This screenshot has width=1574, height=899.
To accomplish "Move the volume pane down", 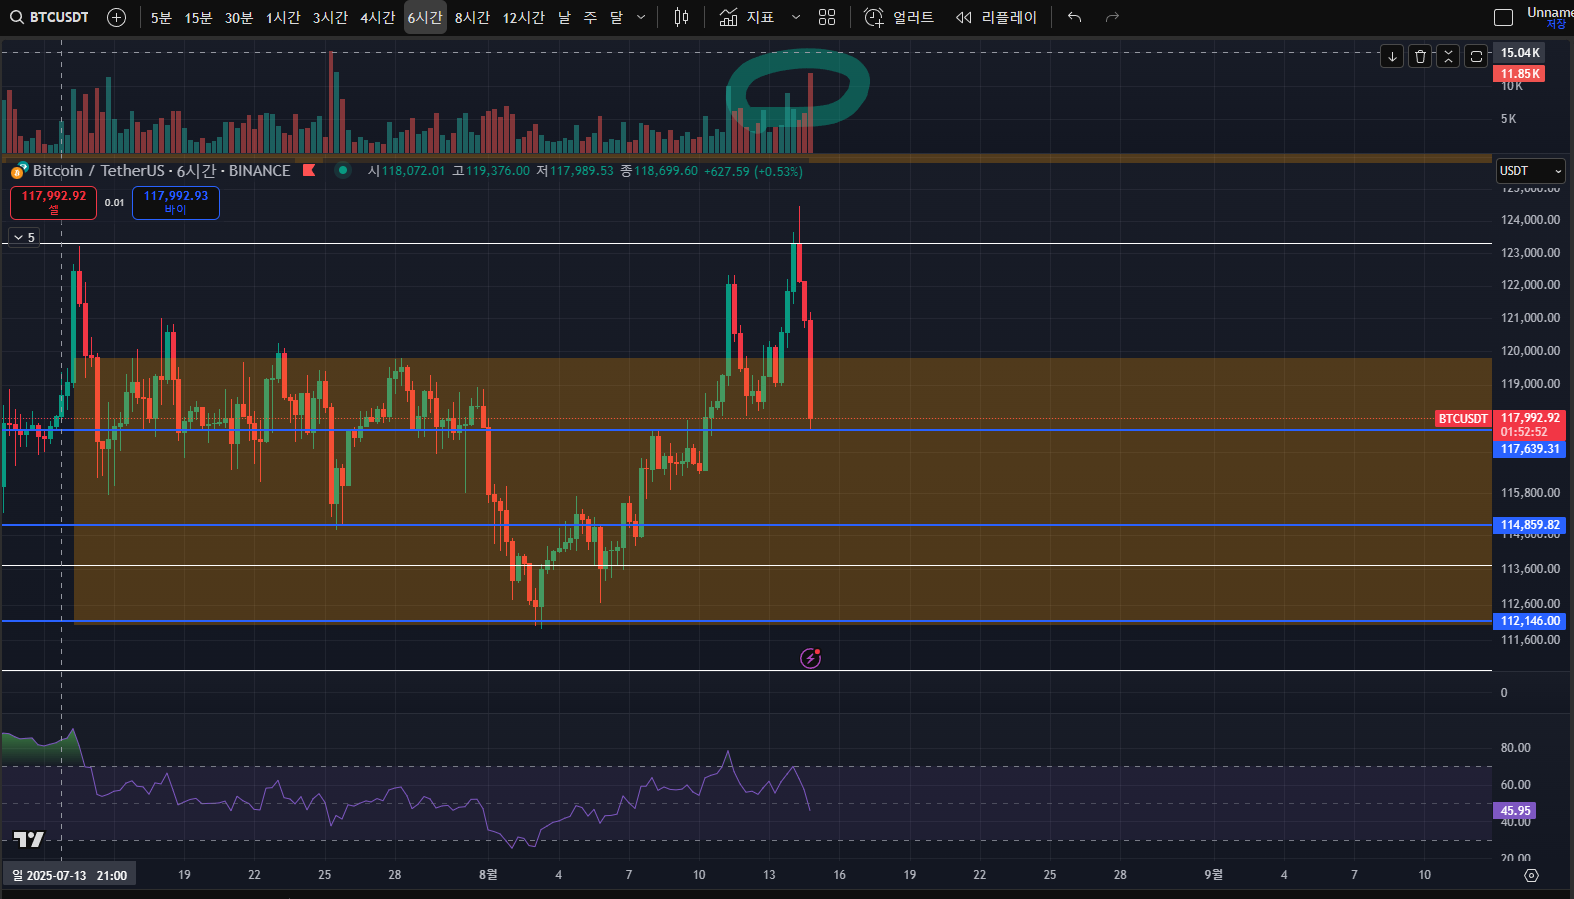I will pos(1392,56).
